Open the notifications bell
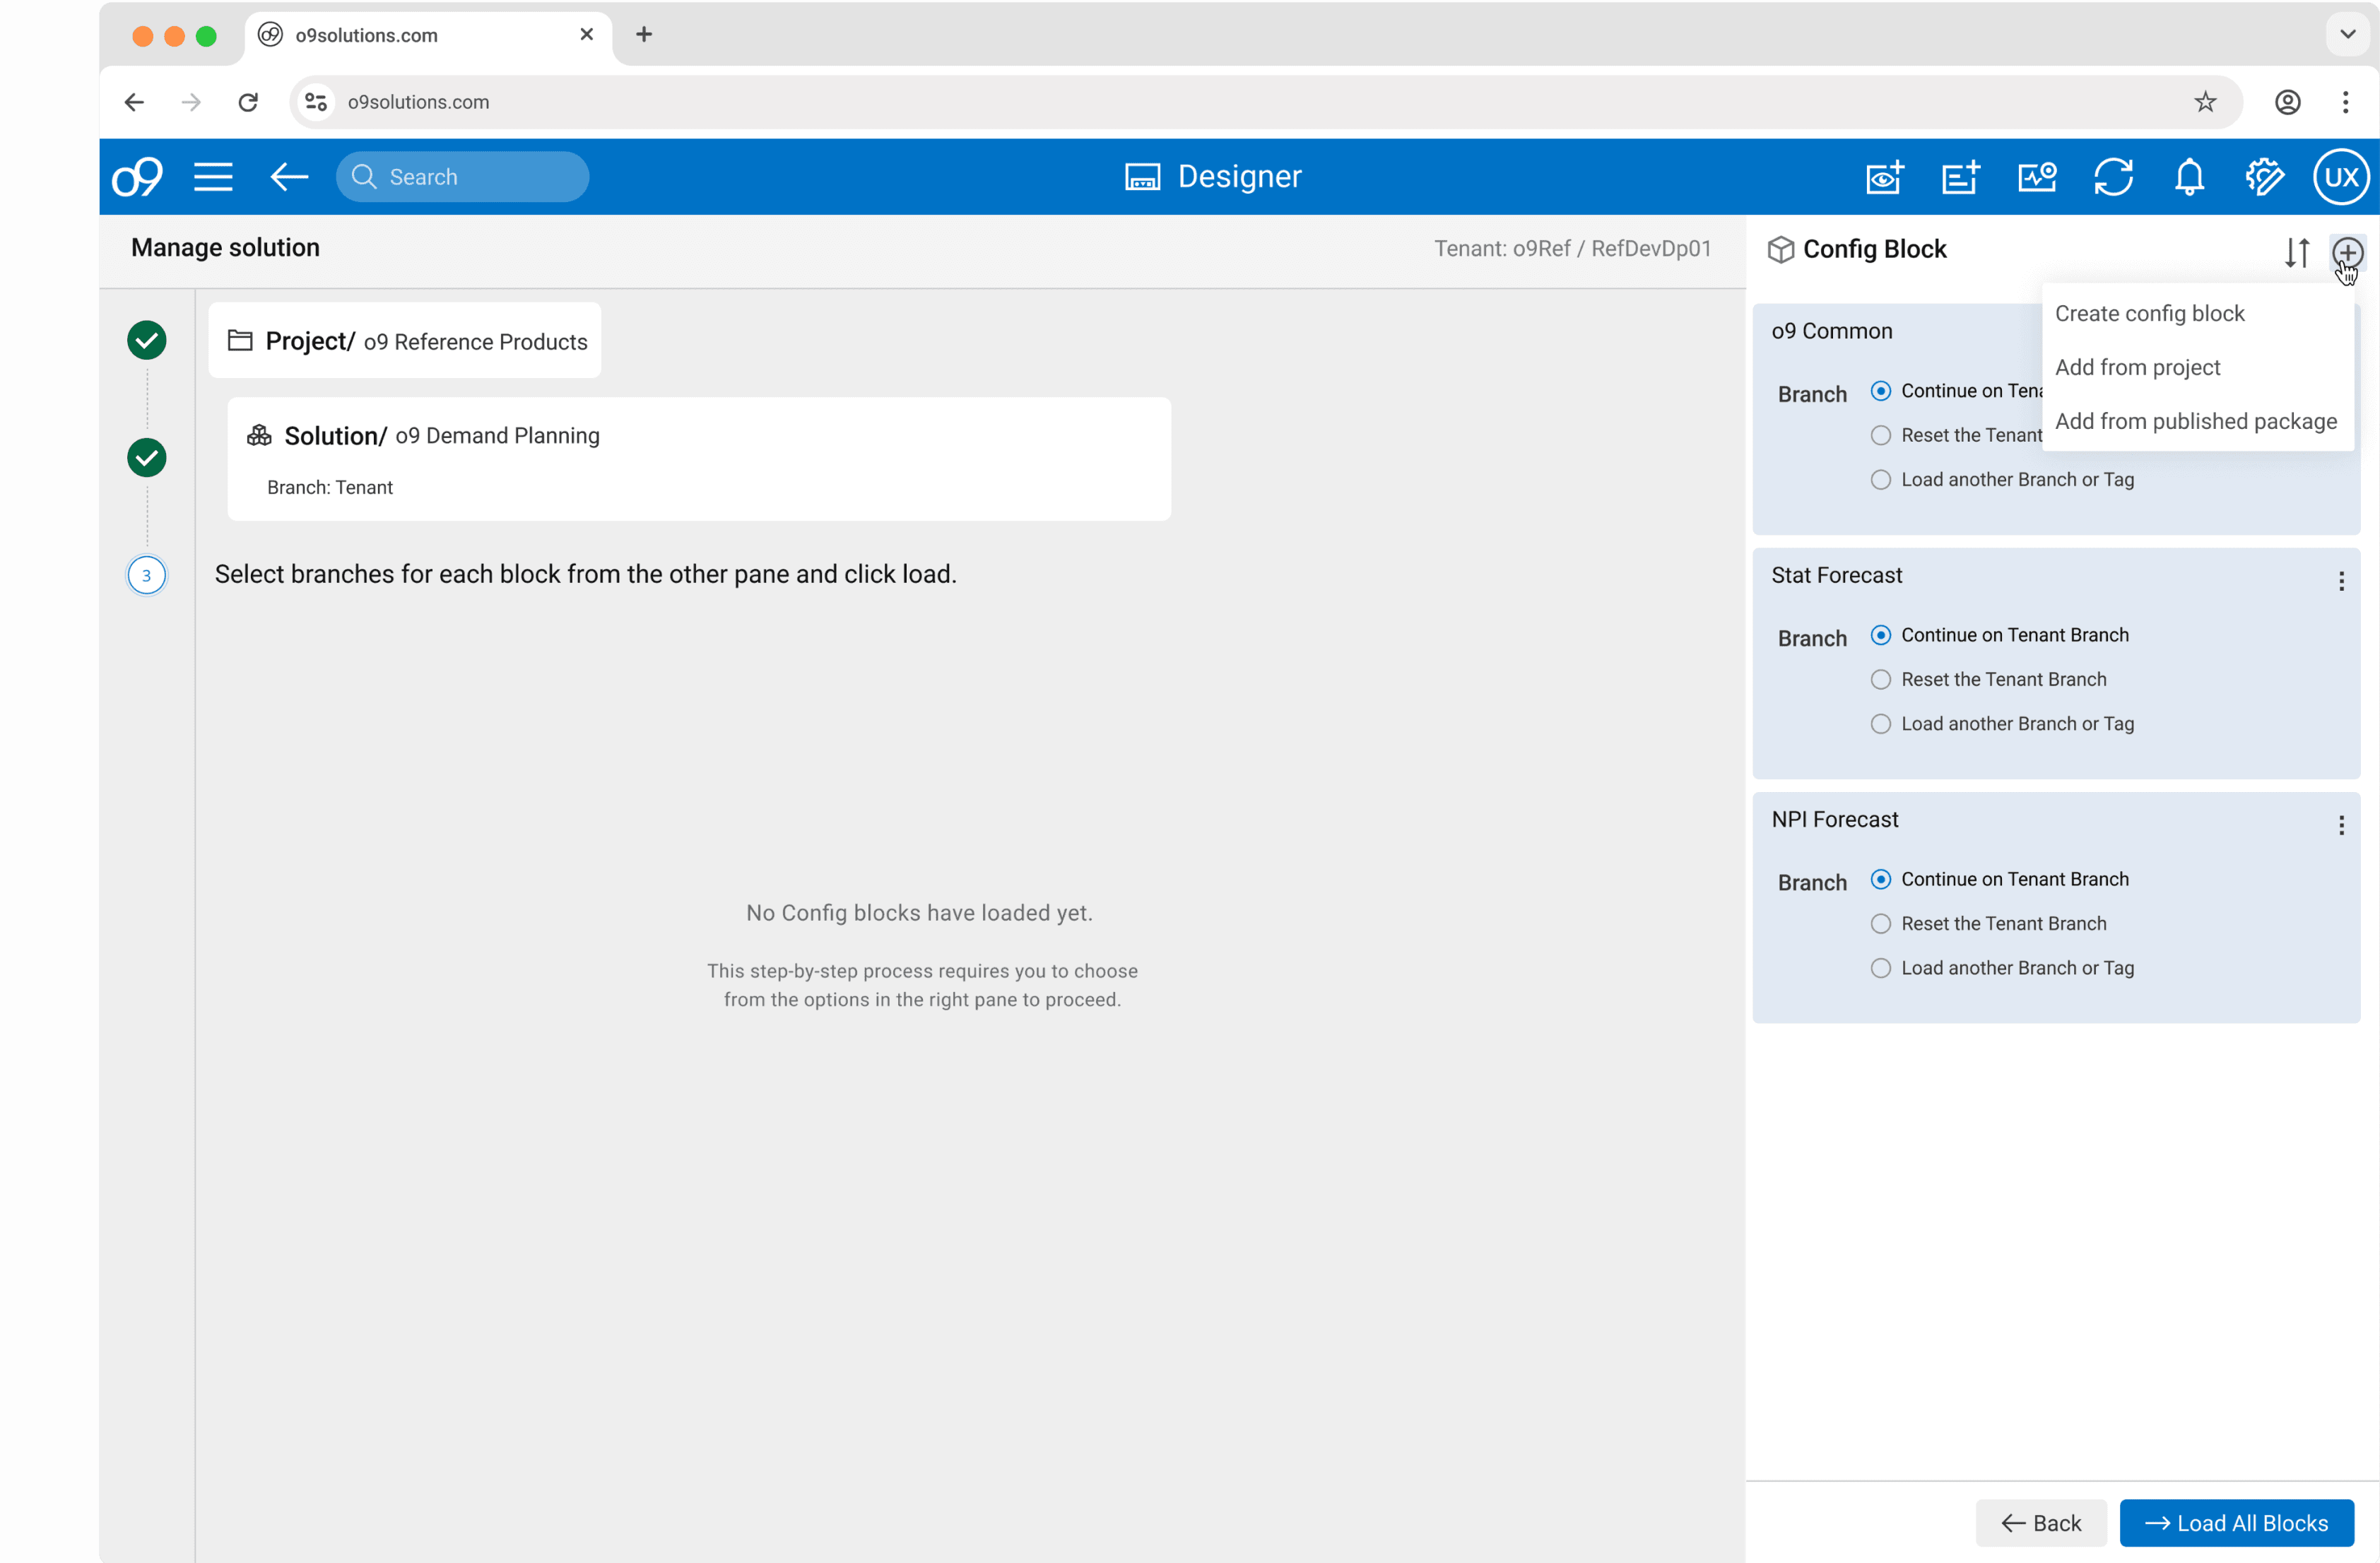The height and width of the screenshot is (1563, 2380). coord(2189,177)
